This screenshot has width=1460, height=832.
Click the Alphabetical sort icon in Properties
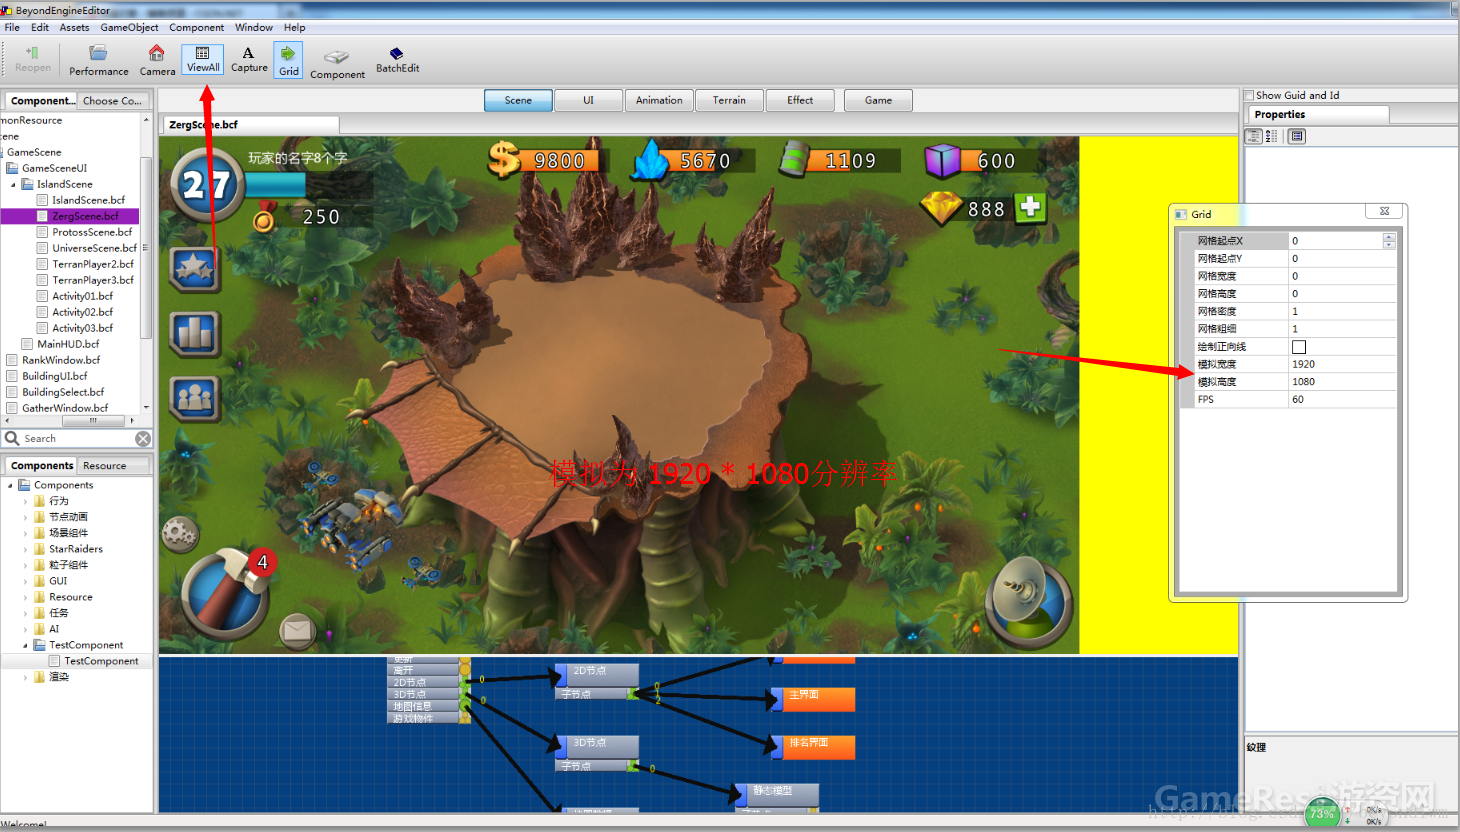(x=1272, y=136)
